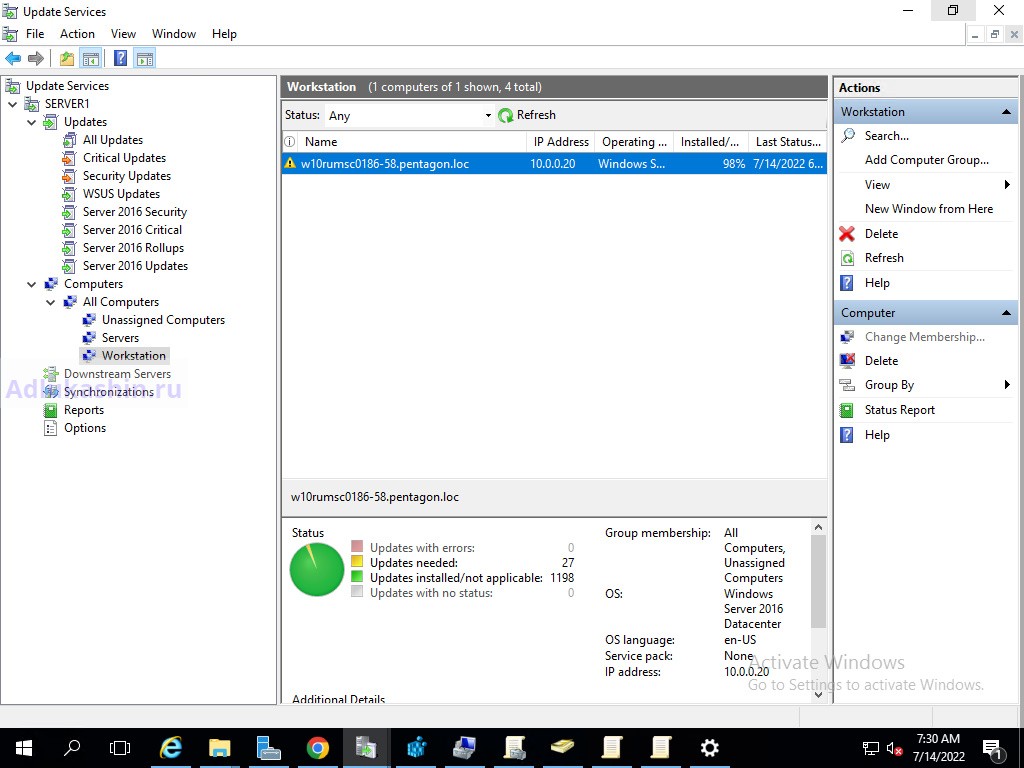Click Search in the Actions pane
This screenshot has width=1024, height=768.
(886, 136)
